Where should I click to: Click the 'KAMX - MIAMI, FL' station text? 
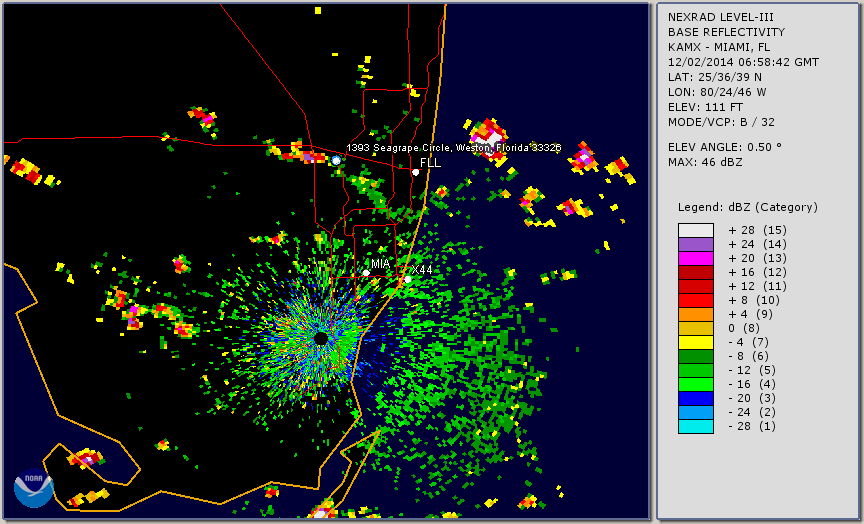tap(719, 47)
